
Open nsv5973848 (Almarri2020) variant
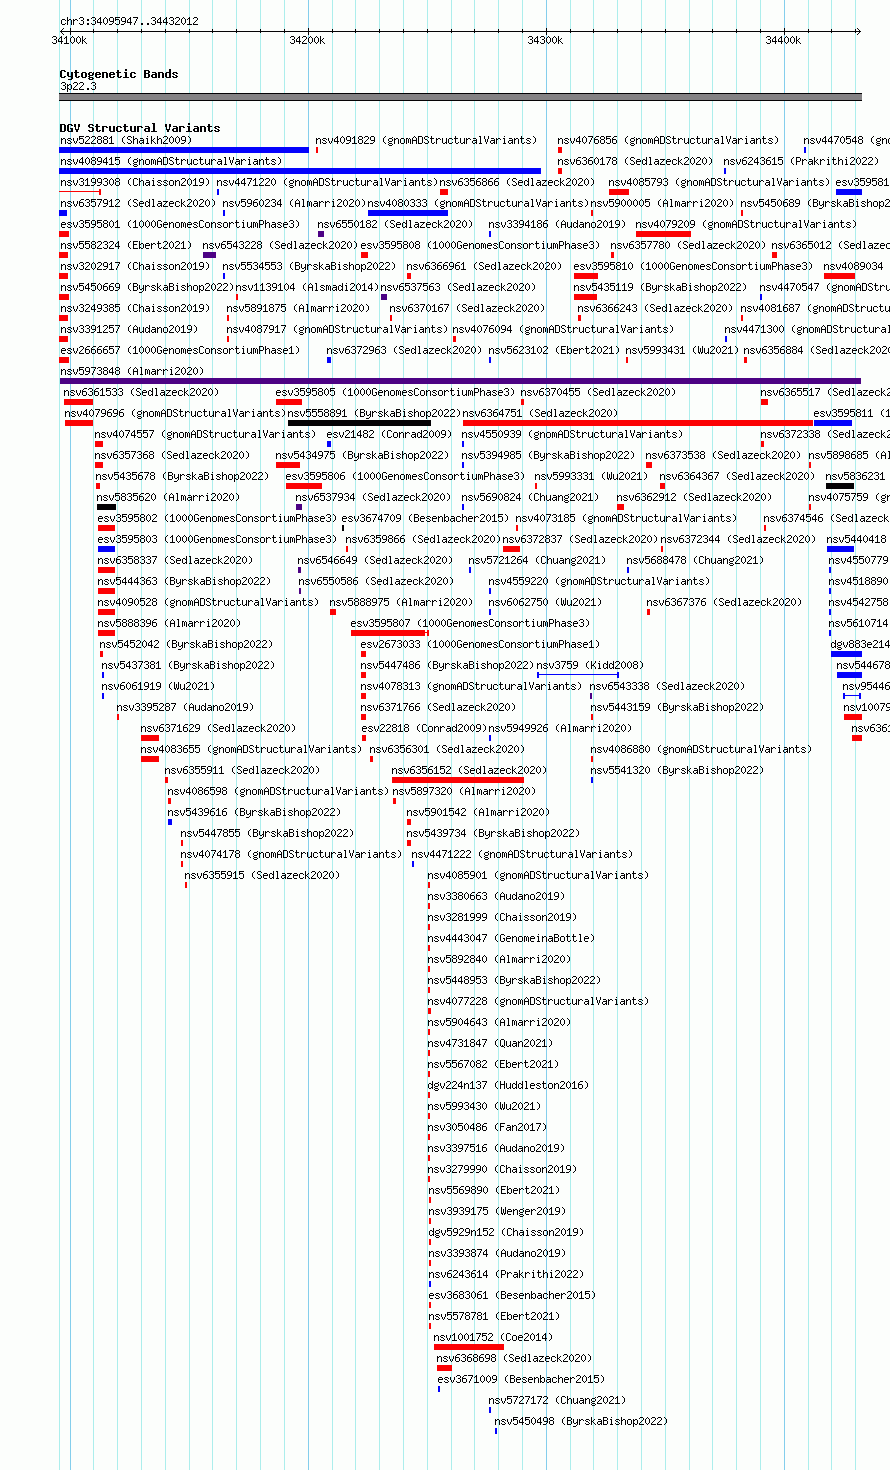(x=132, y=372)
